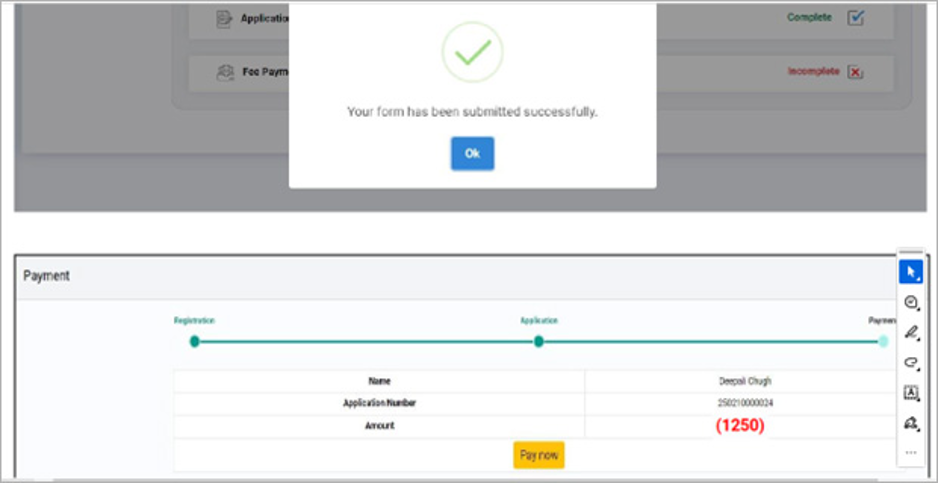Click the Amount label cell
This screenshot has height=483, width=938.
pyautogui.click(x=379, y=426)
